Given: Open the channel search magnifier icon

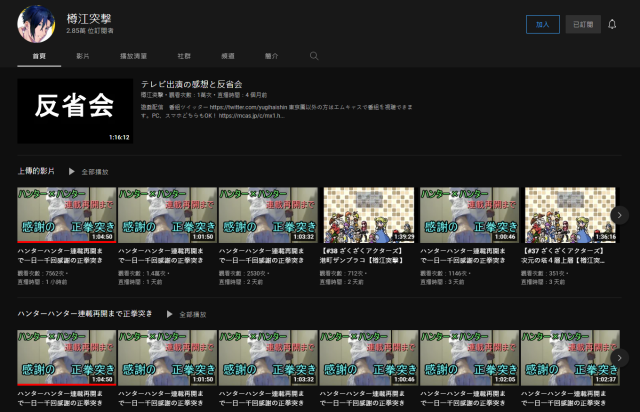Looking at the screenshot, I should pyautogui.click(x=314, y=56).
